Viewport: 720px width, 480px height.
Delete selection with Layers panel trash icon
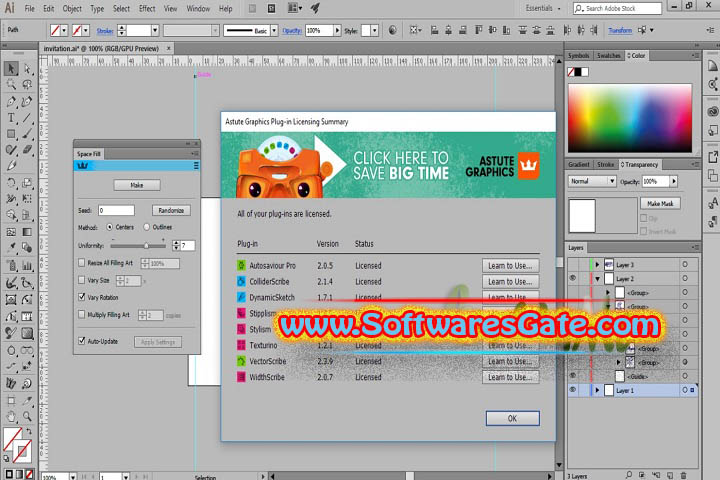[x=683, y=475]
